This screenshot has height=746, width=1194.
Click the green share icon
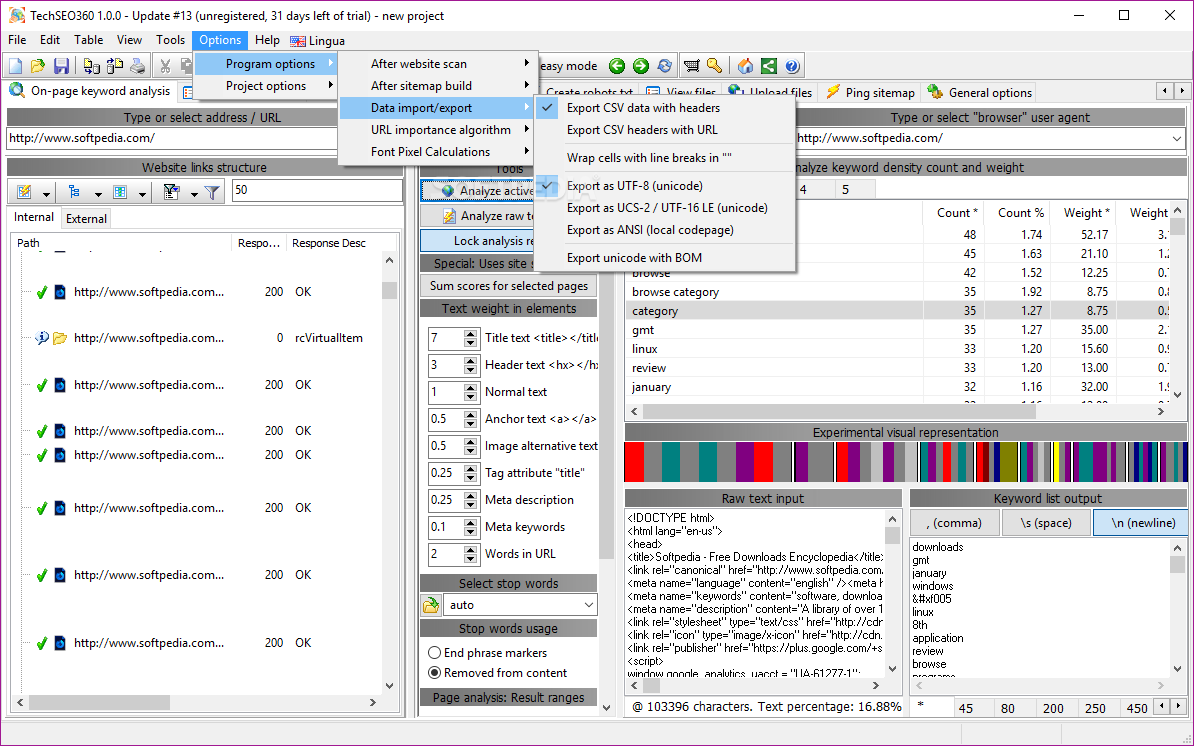[x=768, y=66]
